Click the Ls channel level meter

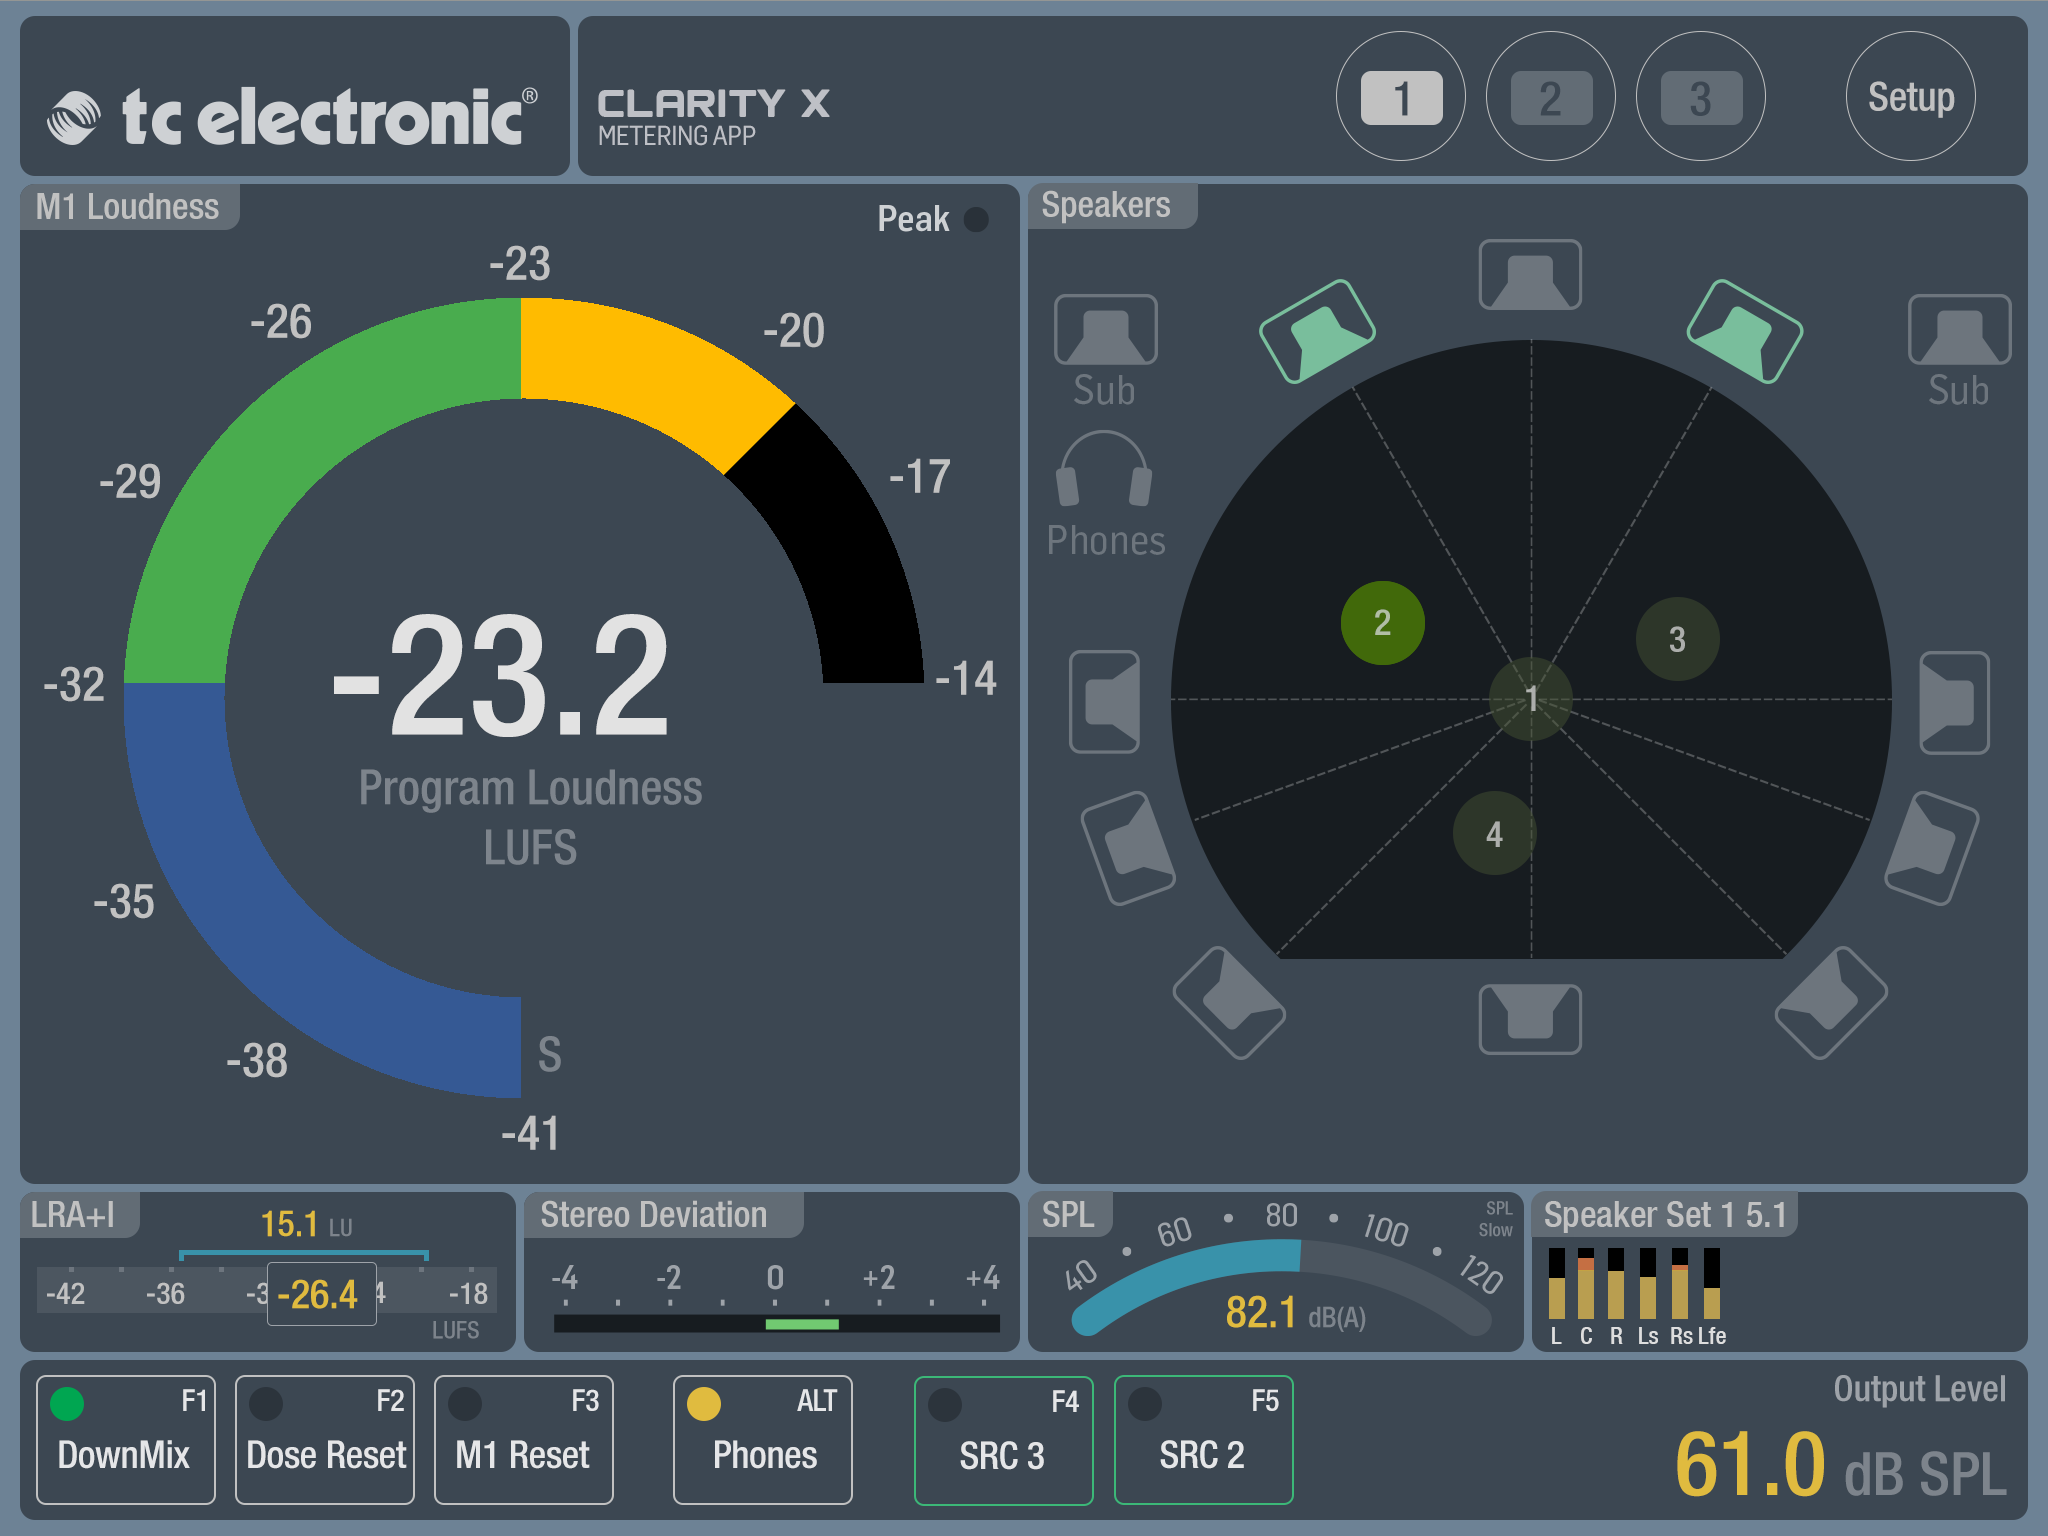coord(1648,1283)
